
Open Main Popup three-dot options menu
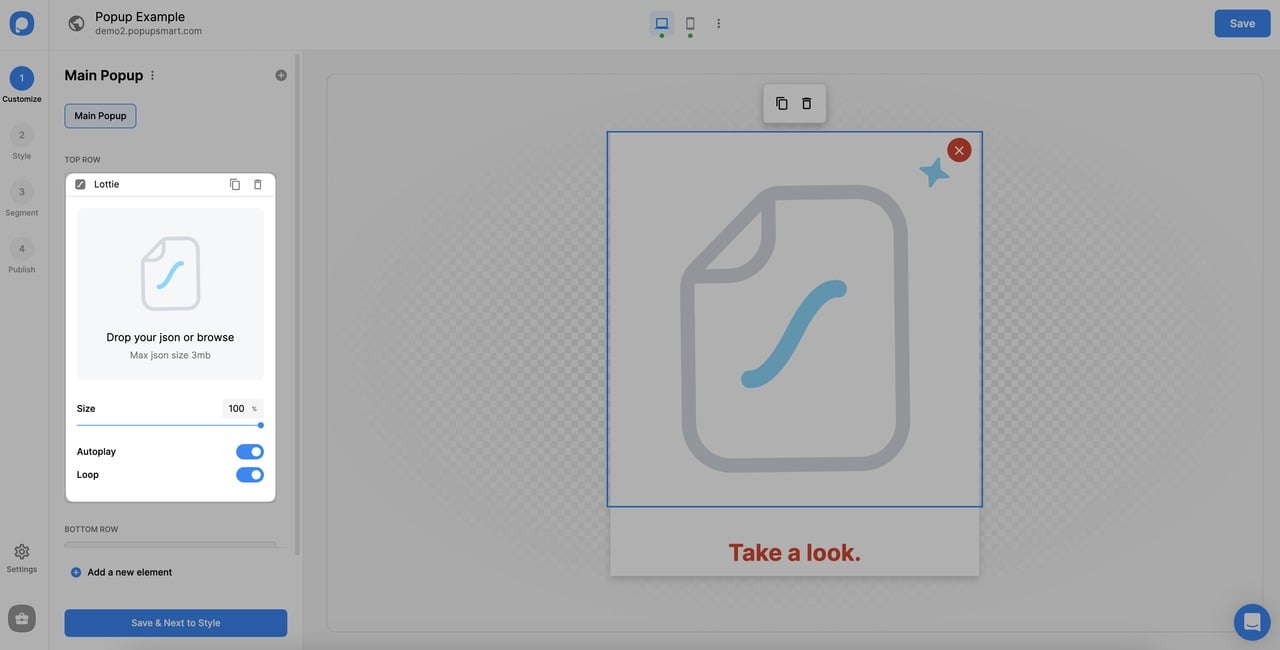152,75
